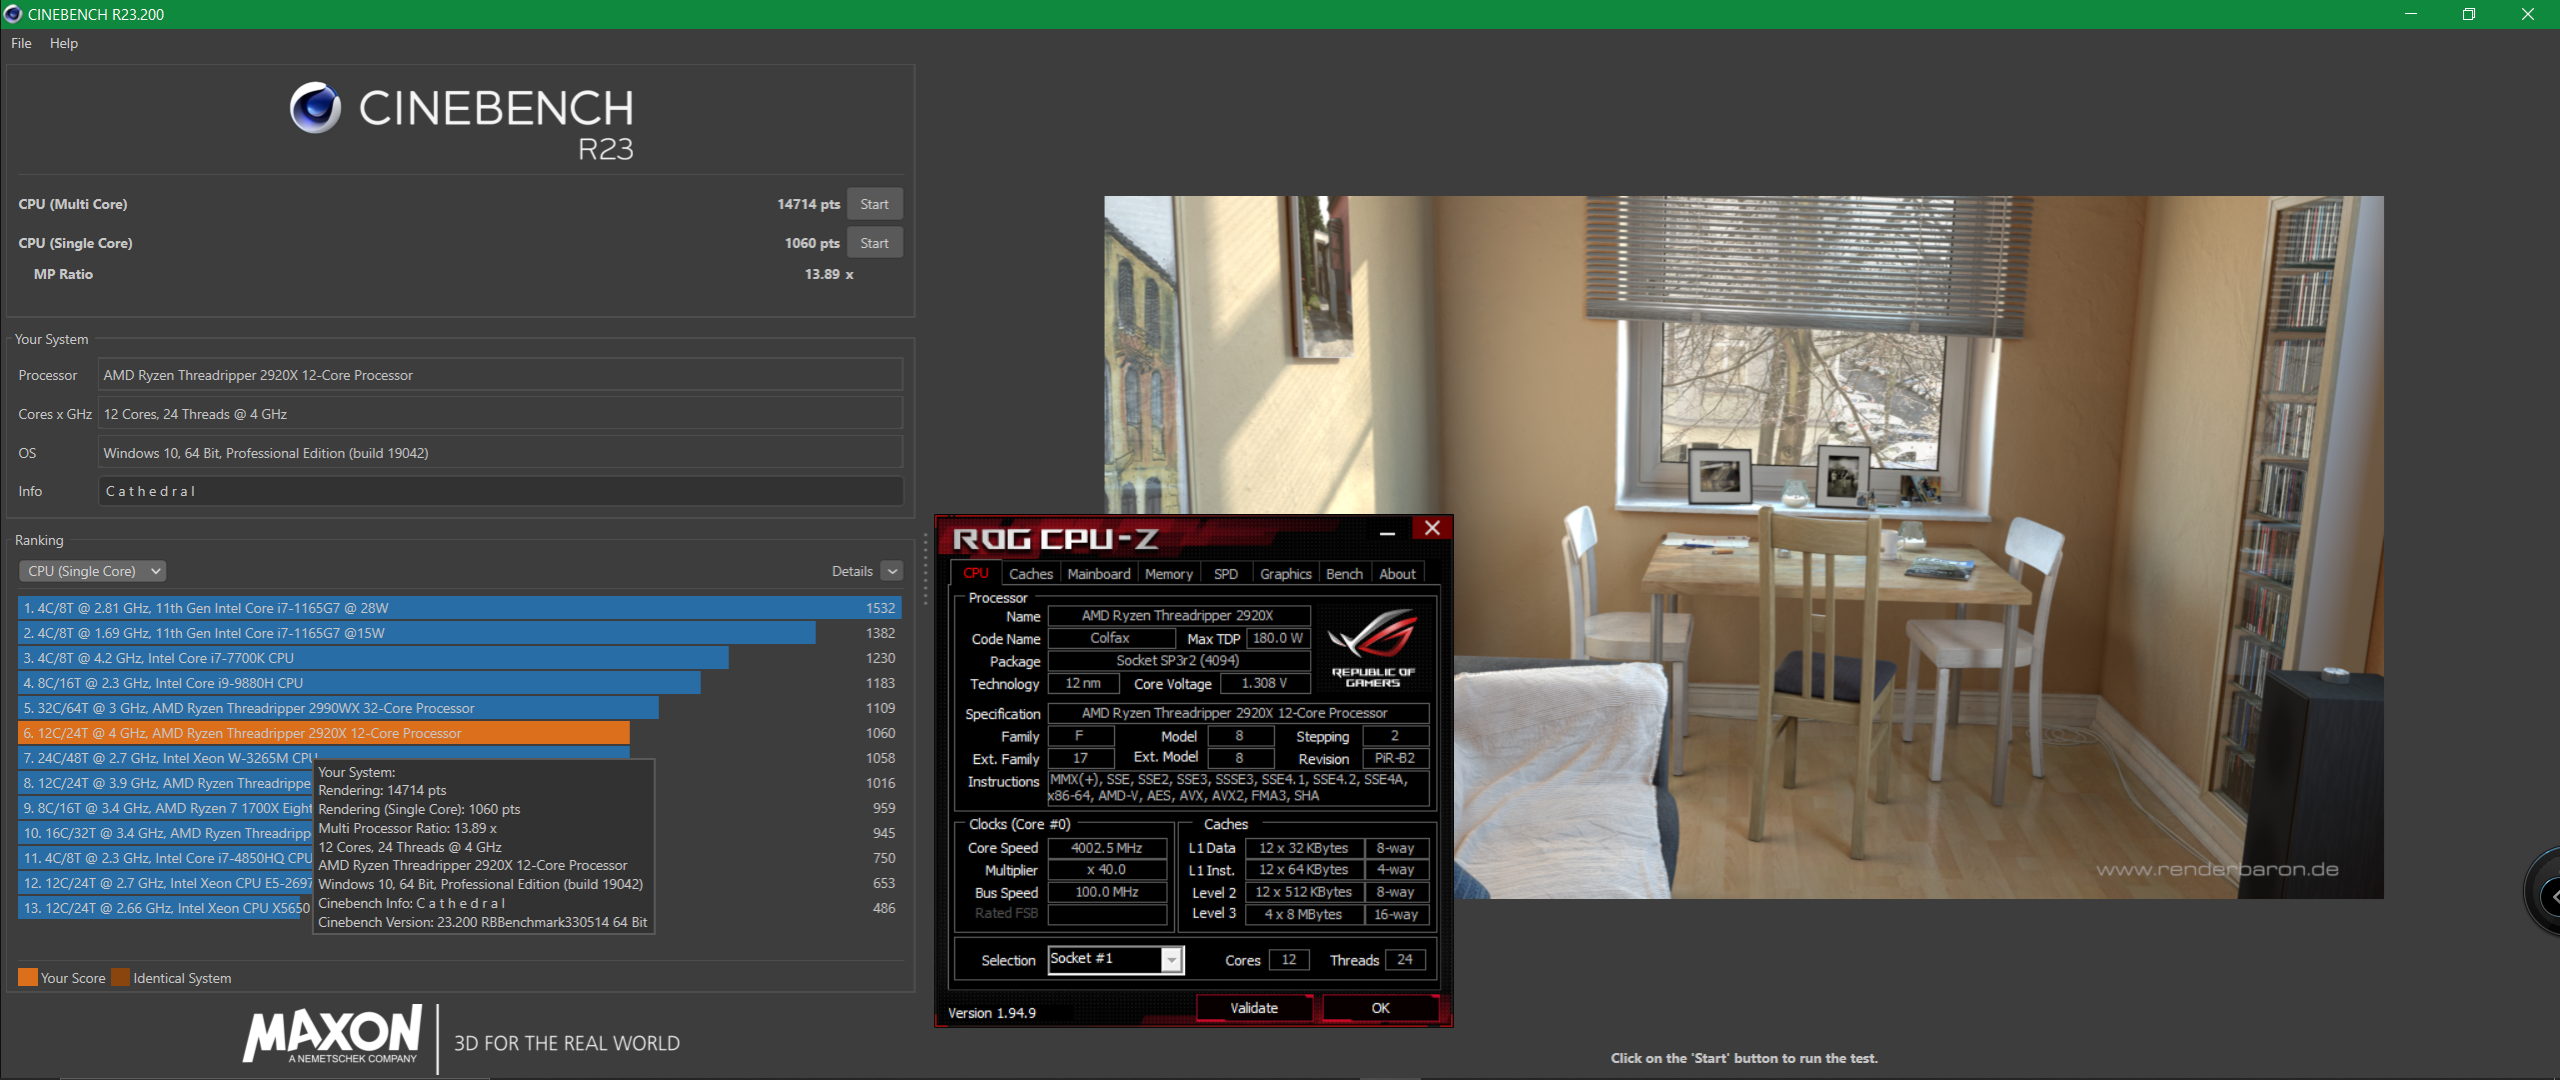
Task: Click the Info text field containing Cathedral
Action: 500,491
